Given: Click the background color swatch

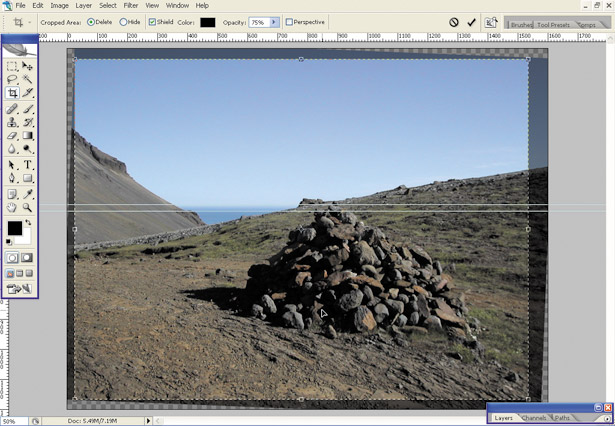Looking at the screenshot, I should [x=25, y=239].
